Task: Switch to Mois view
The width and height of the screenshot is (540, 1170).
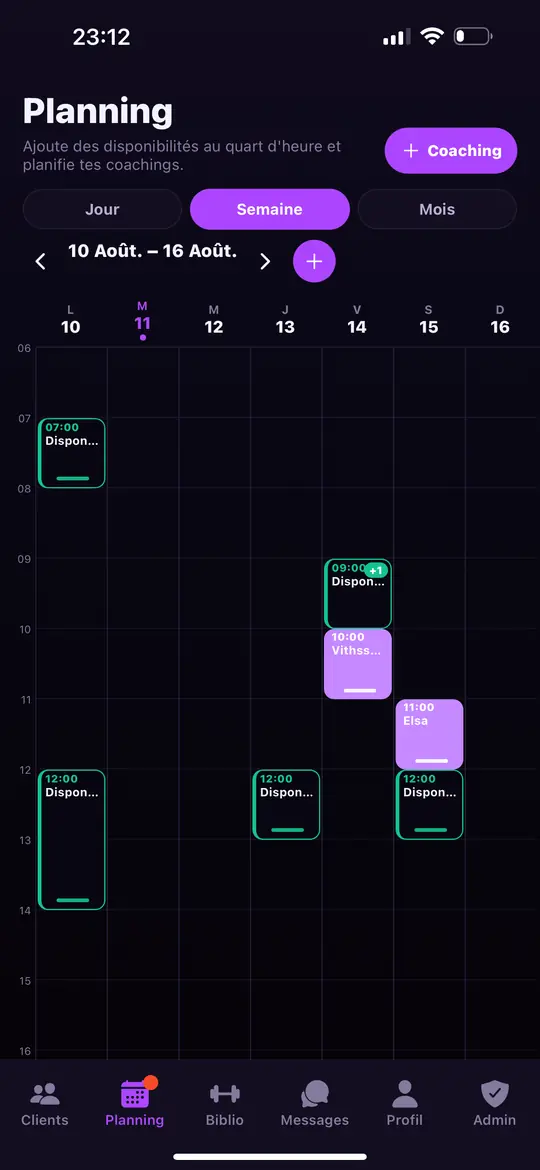Action: (437, 209)
